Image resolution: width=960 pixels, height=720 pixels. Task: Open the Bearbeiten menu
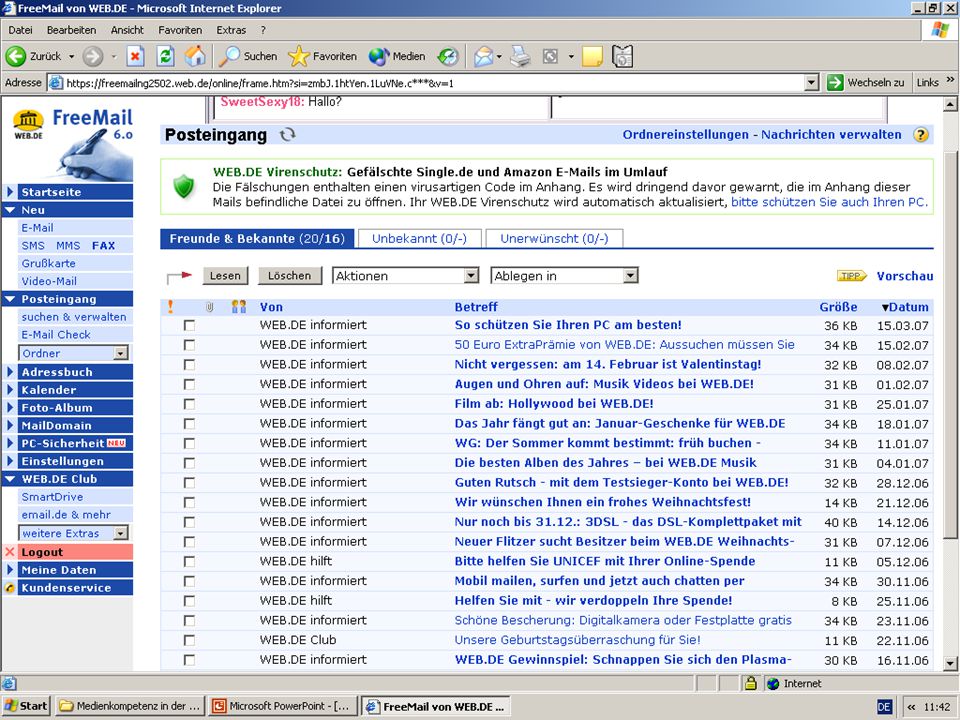(71, 29)
